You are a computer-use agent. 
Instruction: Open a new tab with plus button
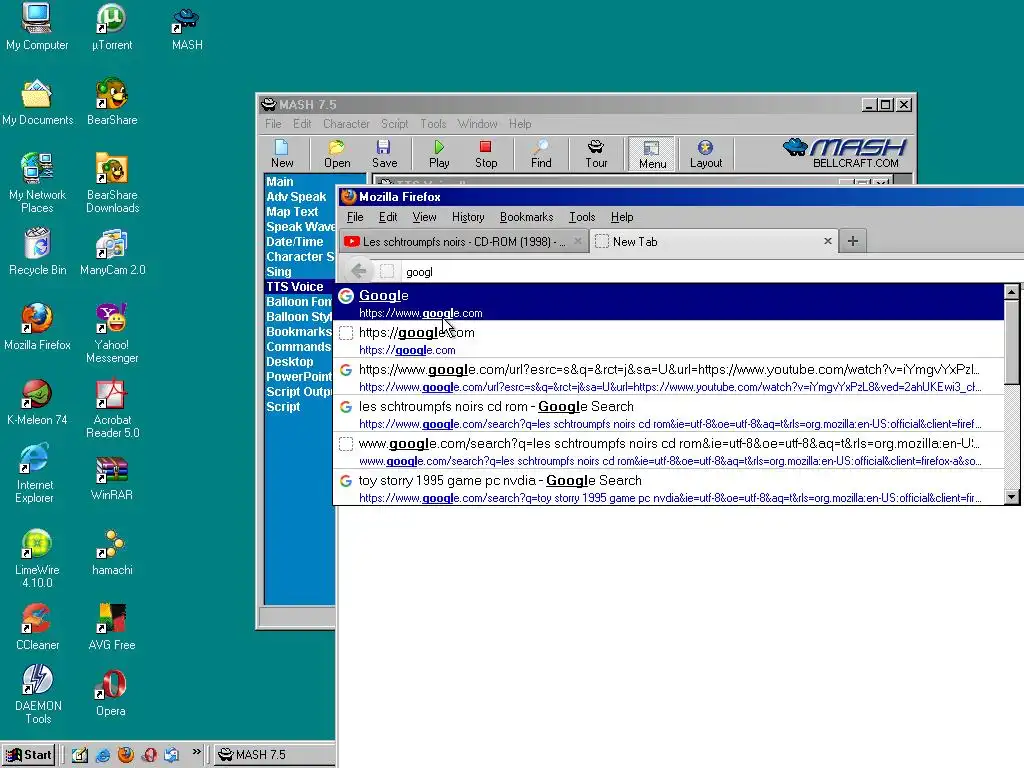(852, 241)
